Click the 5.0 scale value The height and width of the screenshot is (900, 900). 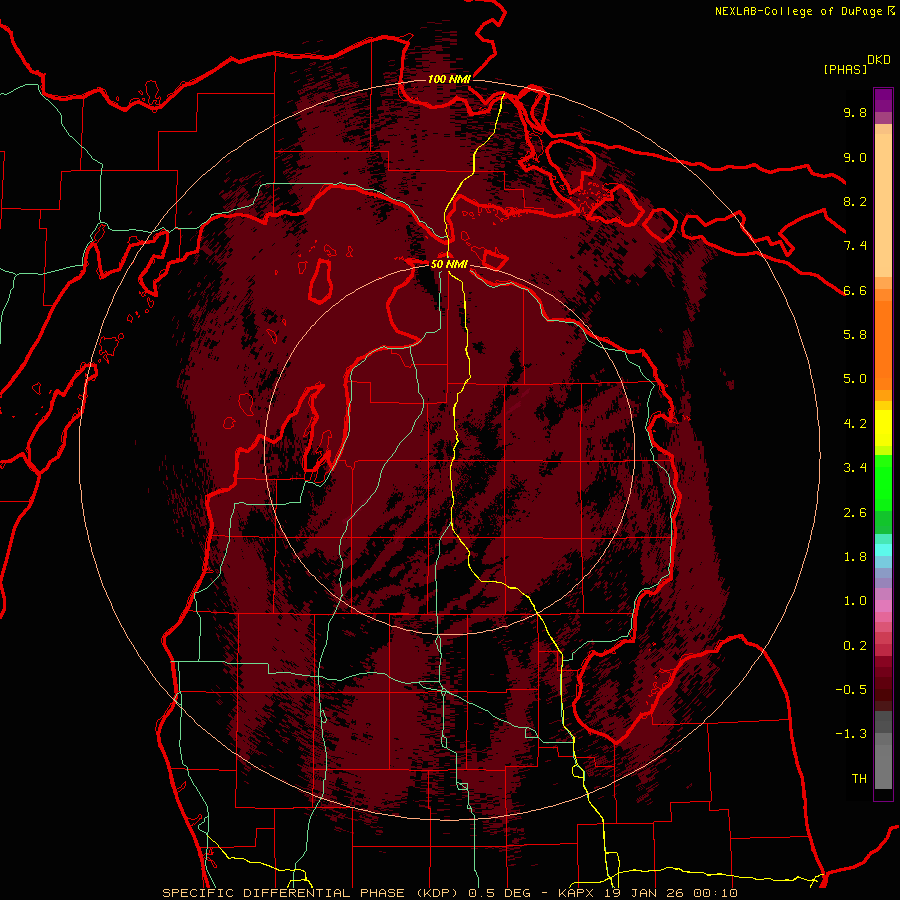point(855,379)
